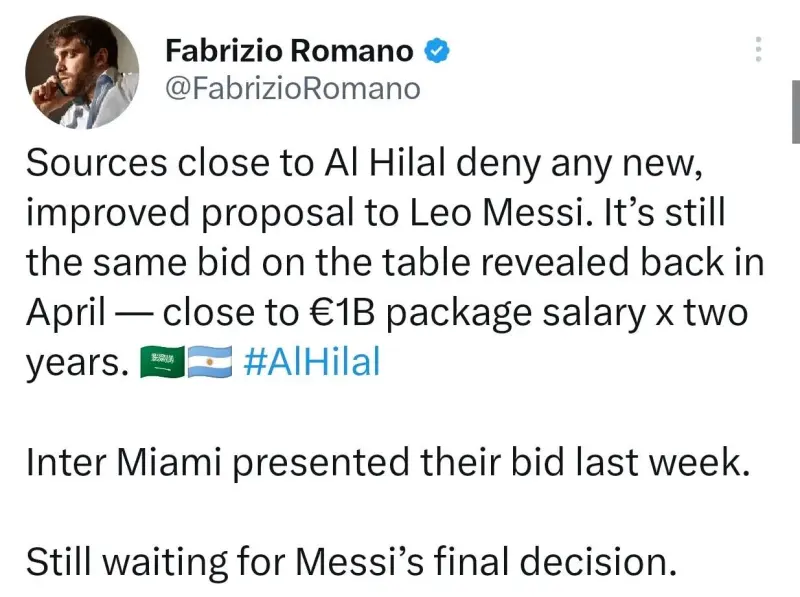Screen dimensions: 800x597
Task: Click the blue verified checkmark badge
Action: (437, 51)
